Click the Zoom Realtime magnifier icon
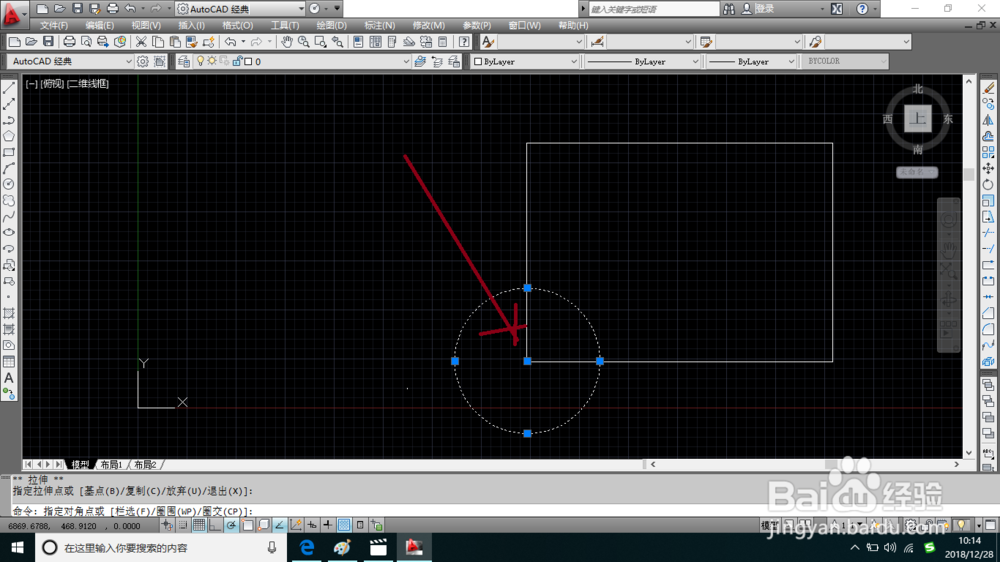 pos(304,42)
